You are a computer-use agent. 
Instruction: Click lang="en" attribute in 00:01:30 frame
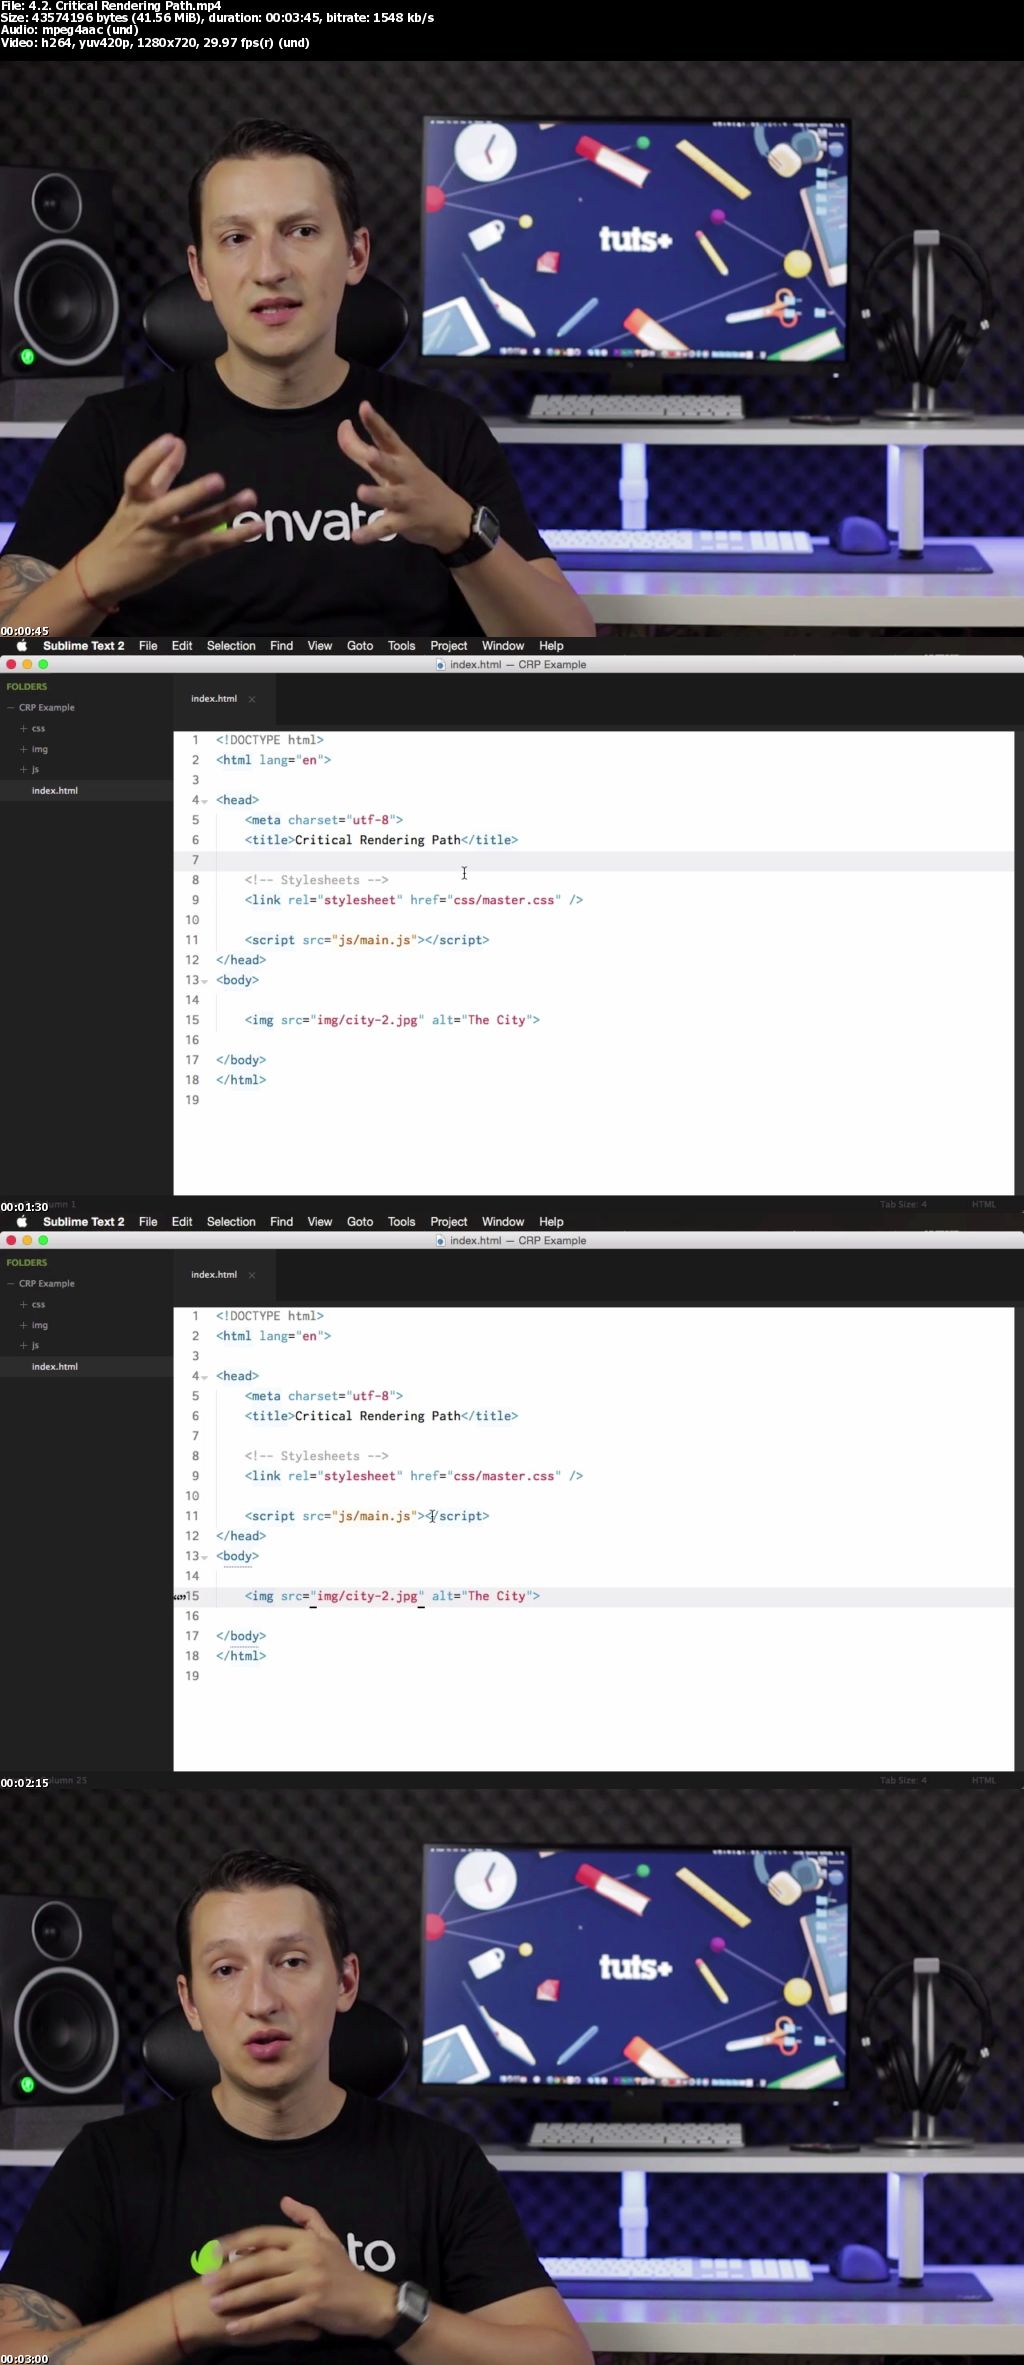click(x=292, y=760)
